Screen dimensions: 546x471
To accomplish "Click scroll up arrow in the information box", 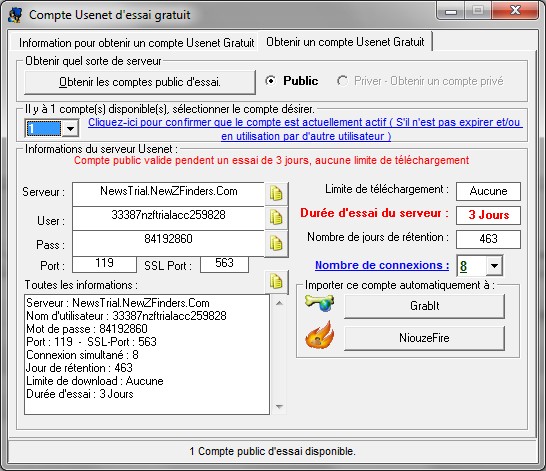I will pyautogui.click(x=279, y=303).
